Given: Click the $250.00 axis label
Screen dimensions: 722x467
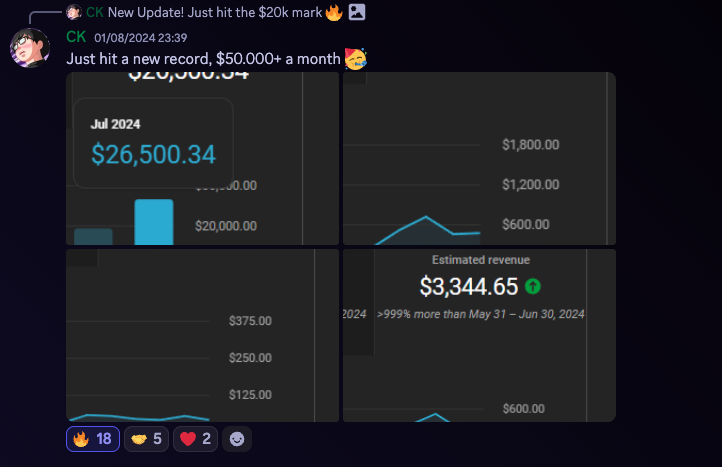Looking at the screenshot, I should click(x=250, y=358).
